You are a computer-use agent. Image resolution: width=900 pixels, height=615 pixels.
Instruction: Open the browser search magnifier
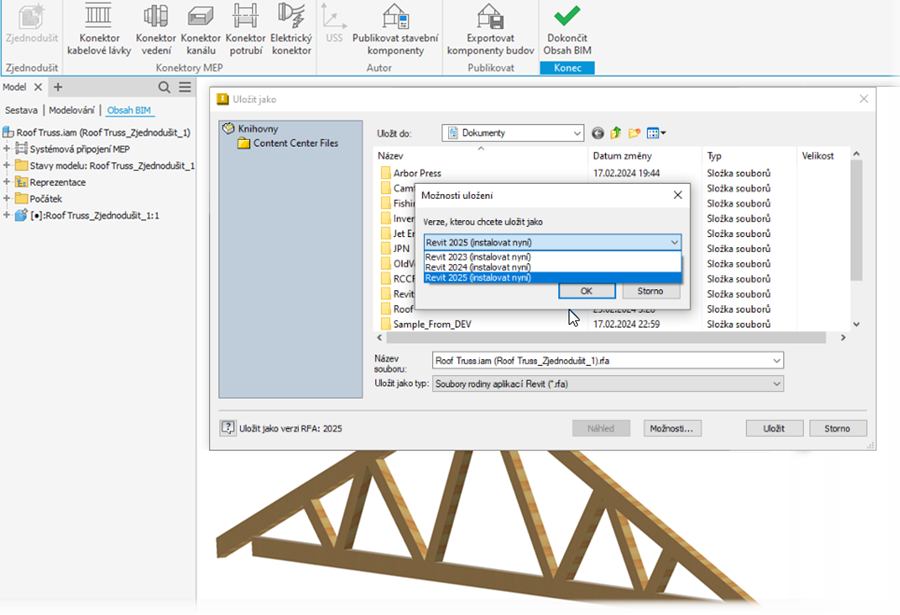(164, 87)
